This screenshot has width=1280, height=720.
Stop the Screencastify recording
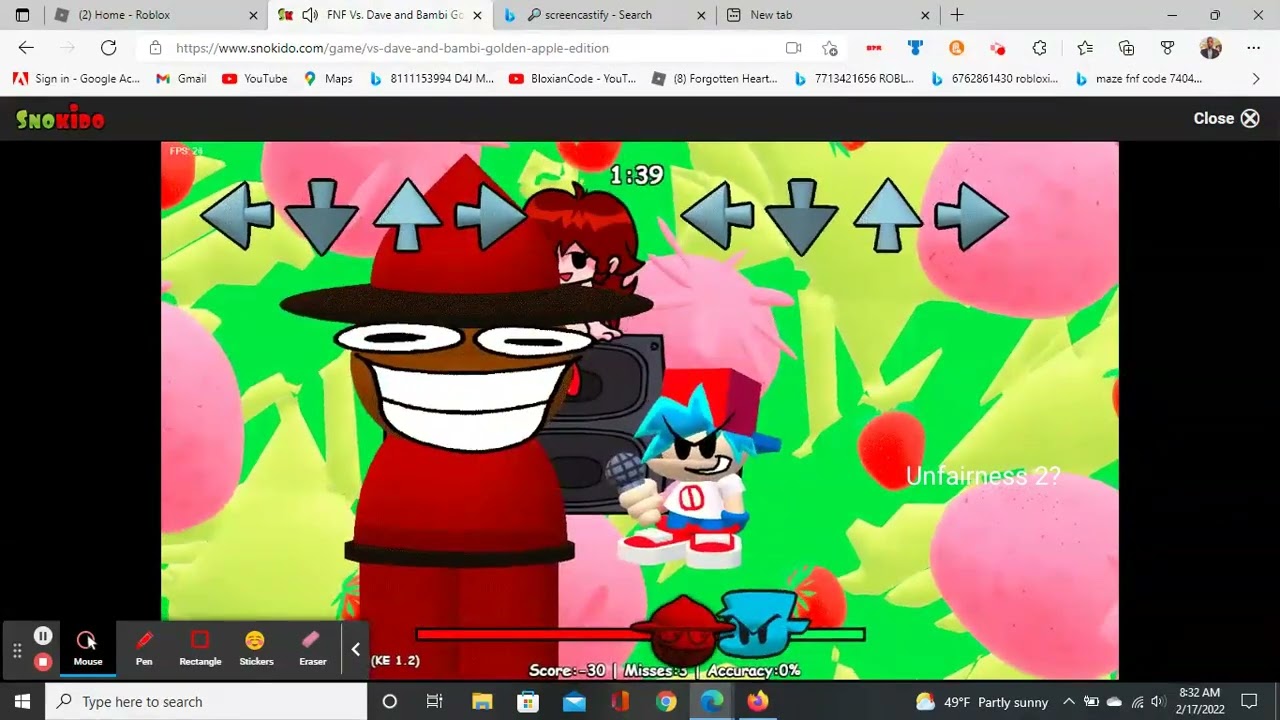coord(43,661)
